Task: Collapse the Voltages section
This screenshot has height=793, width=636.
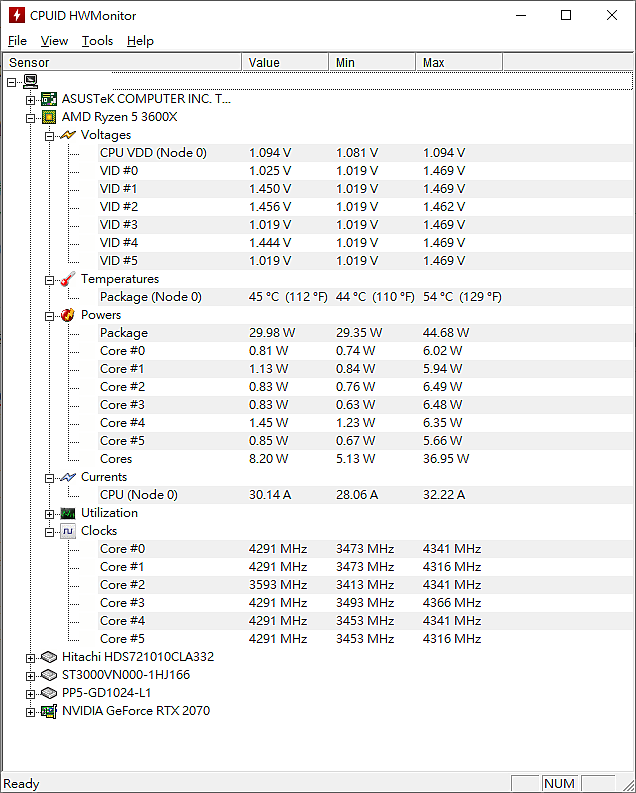Action: (49, 136)
